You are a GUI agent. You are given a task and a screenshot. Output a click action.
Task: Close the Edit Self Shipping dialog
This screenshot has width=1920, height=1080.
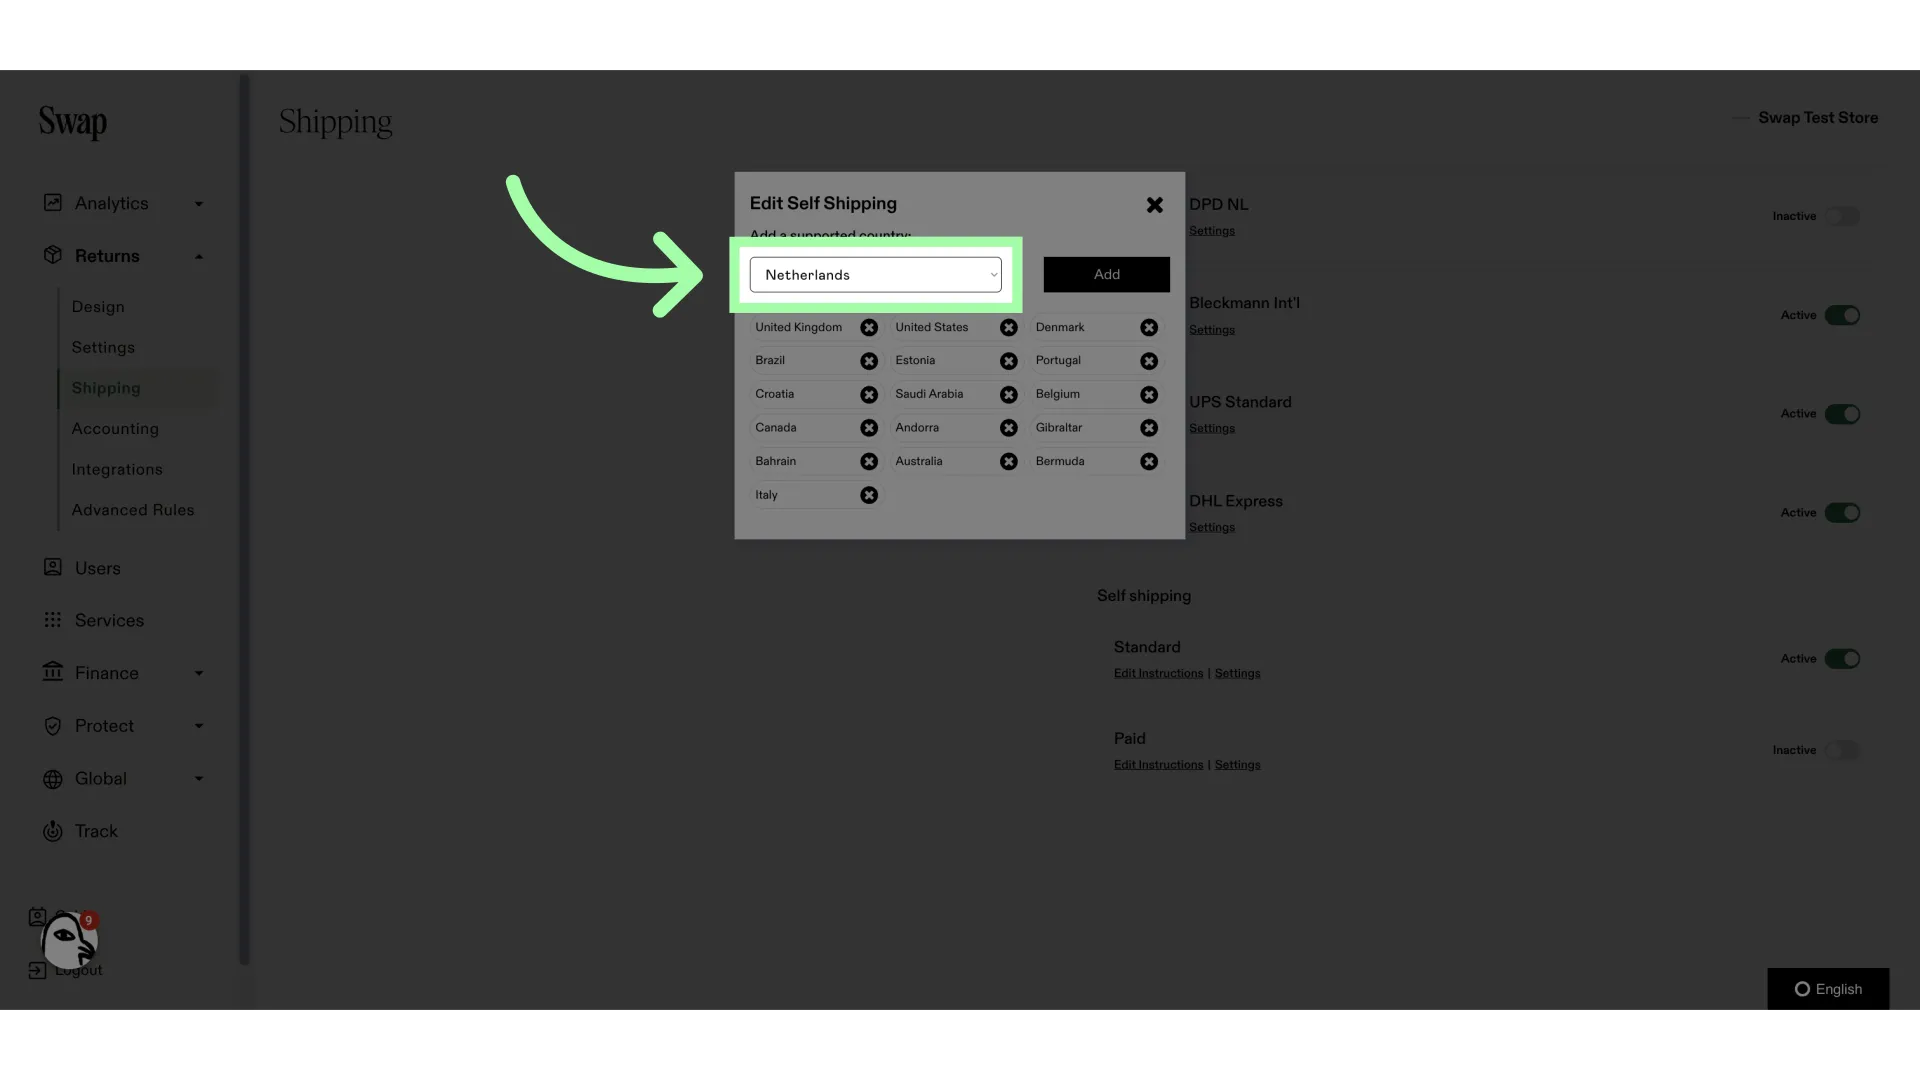pyautogui.click(x=1154, y=205)
